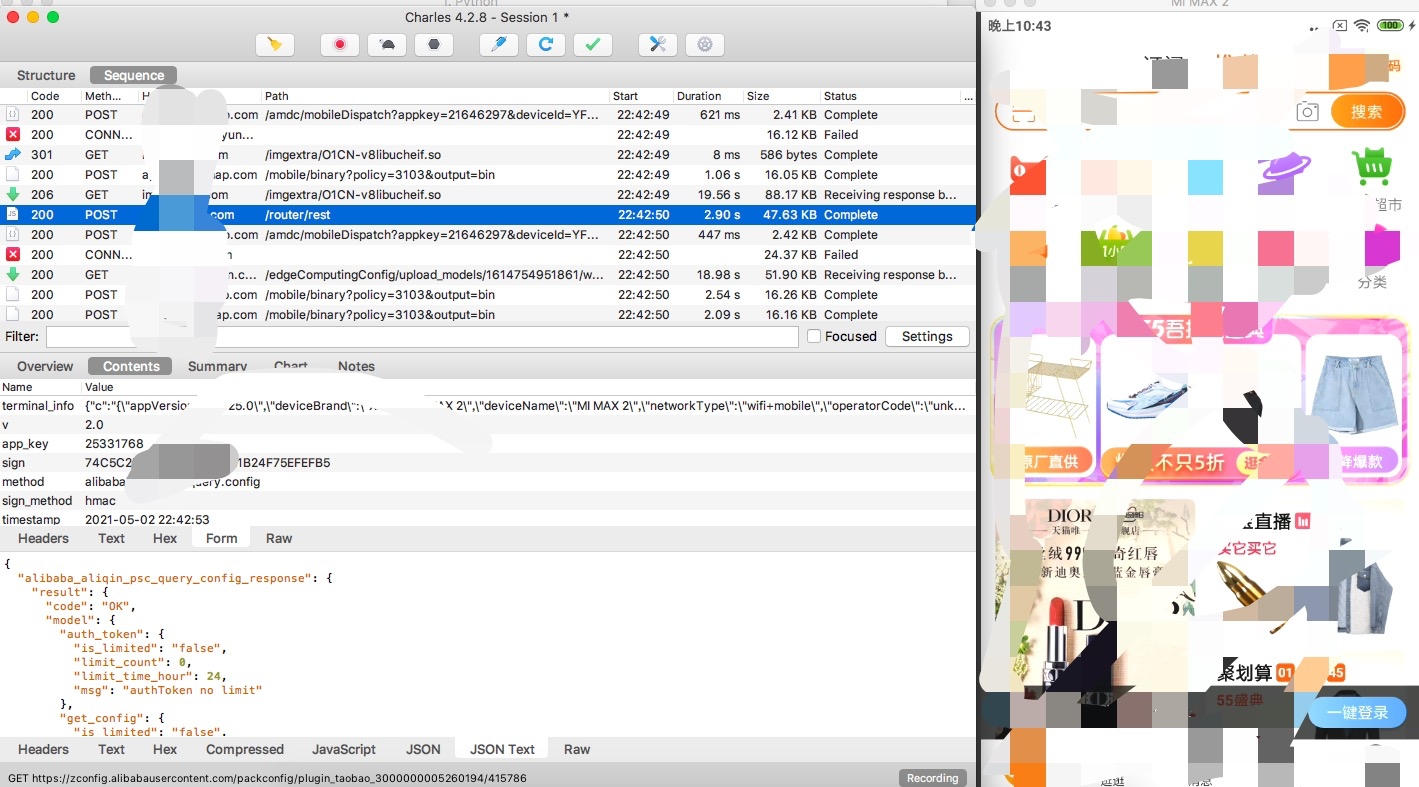This screenshot has height=787, width=1419.
Task: Sort by the Code column header
Action: pos(53,96)
